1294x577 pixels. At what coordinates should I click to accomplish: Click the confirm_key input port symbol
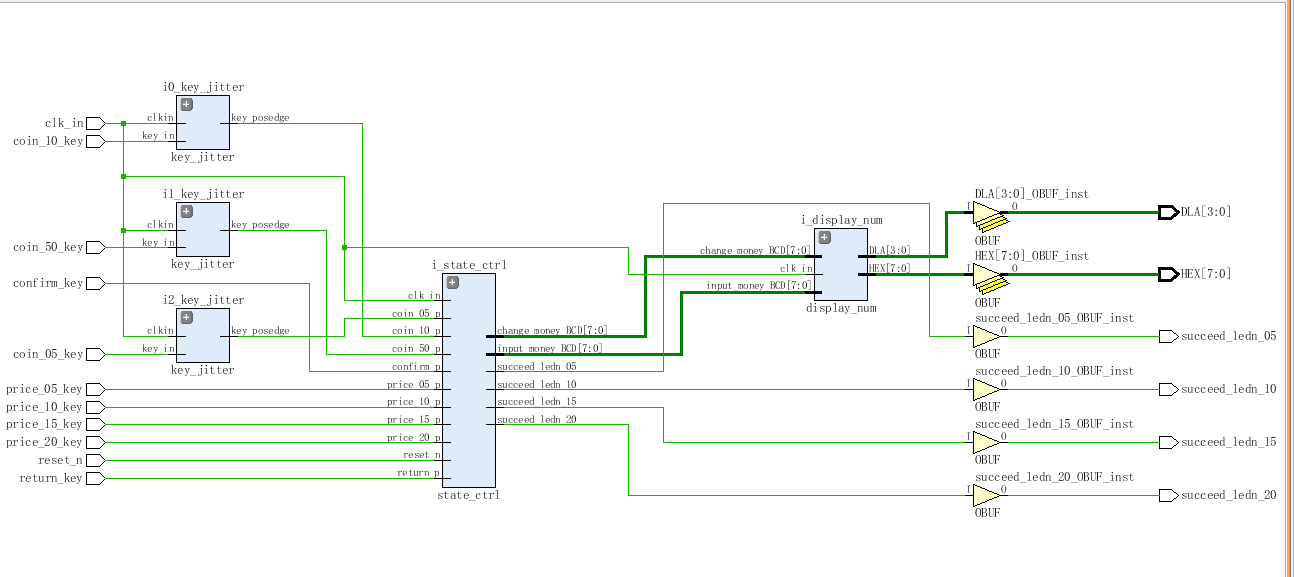click(x=95, y=284)
